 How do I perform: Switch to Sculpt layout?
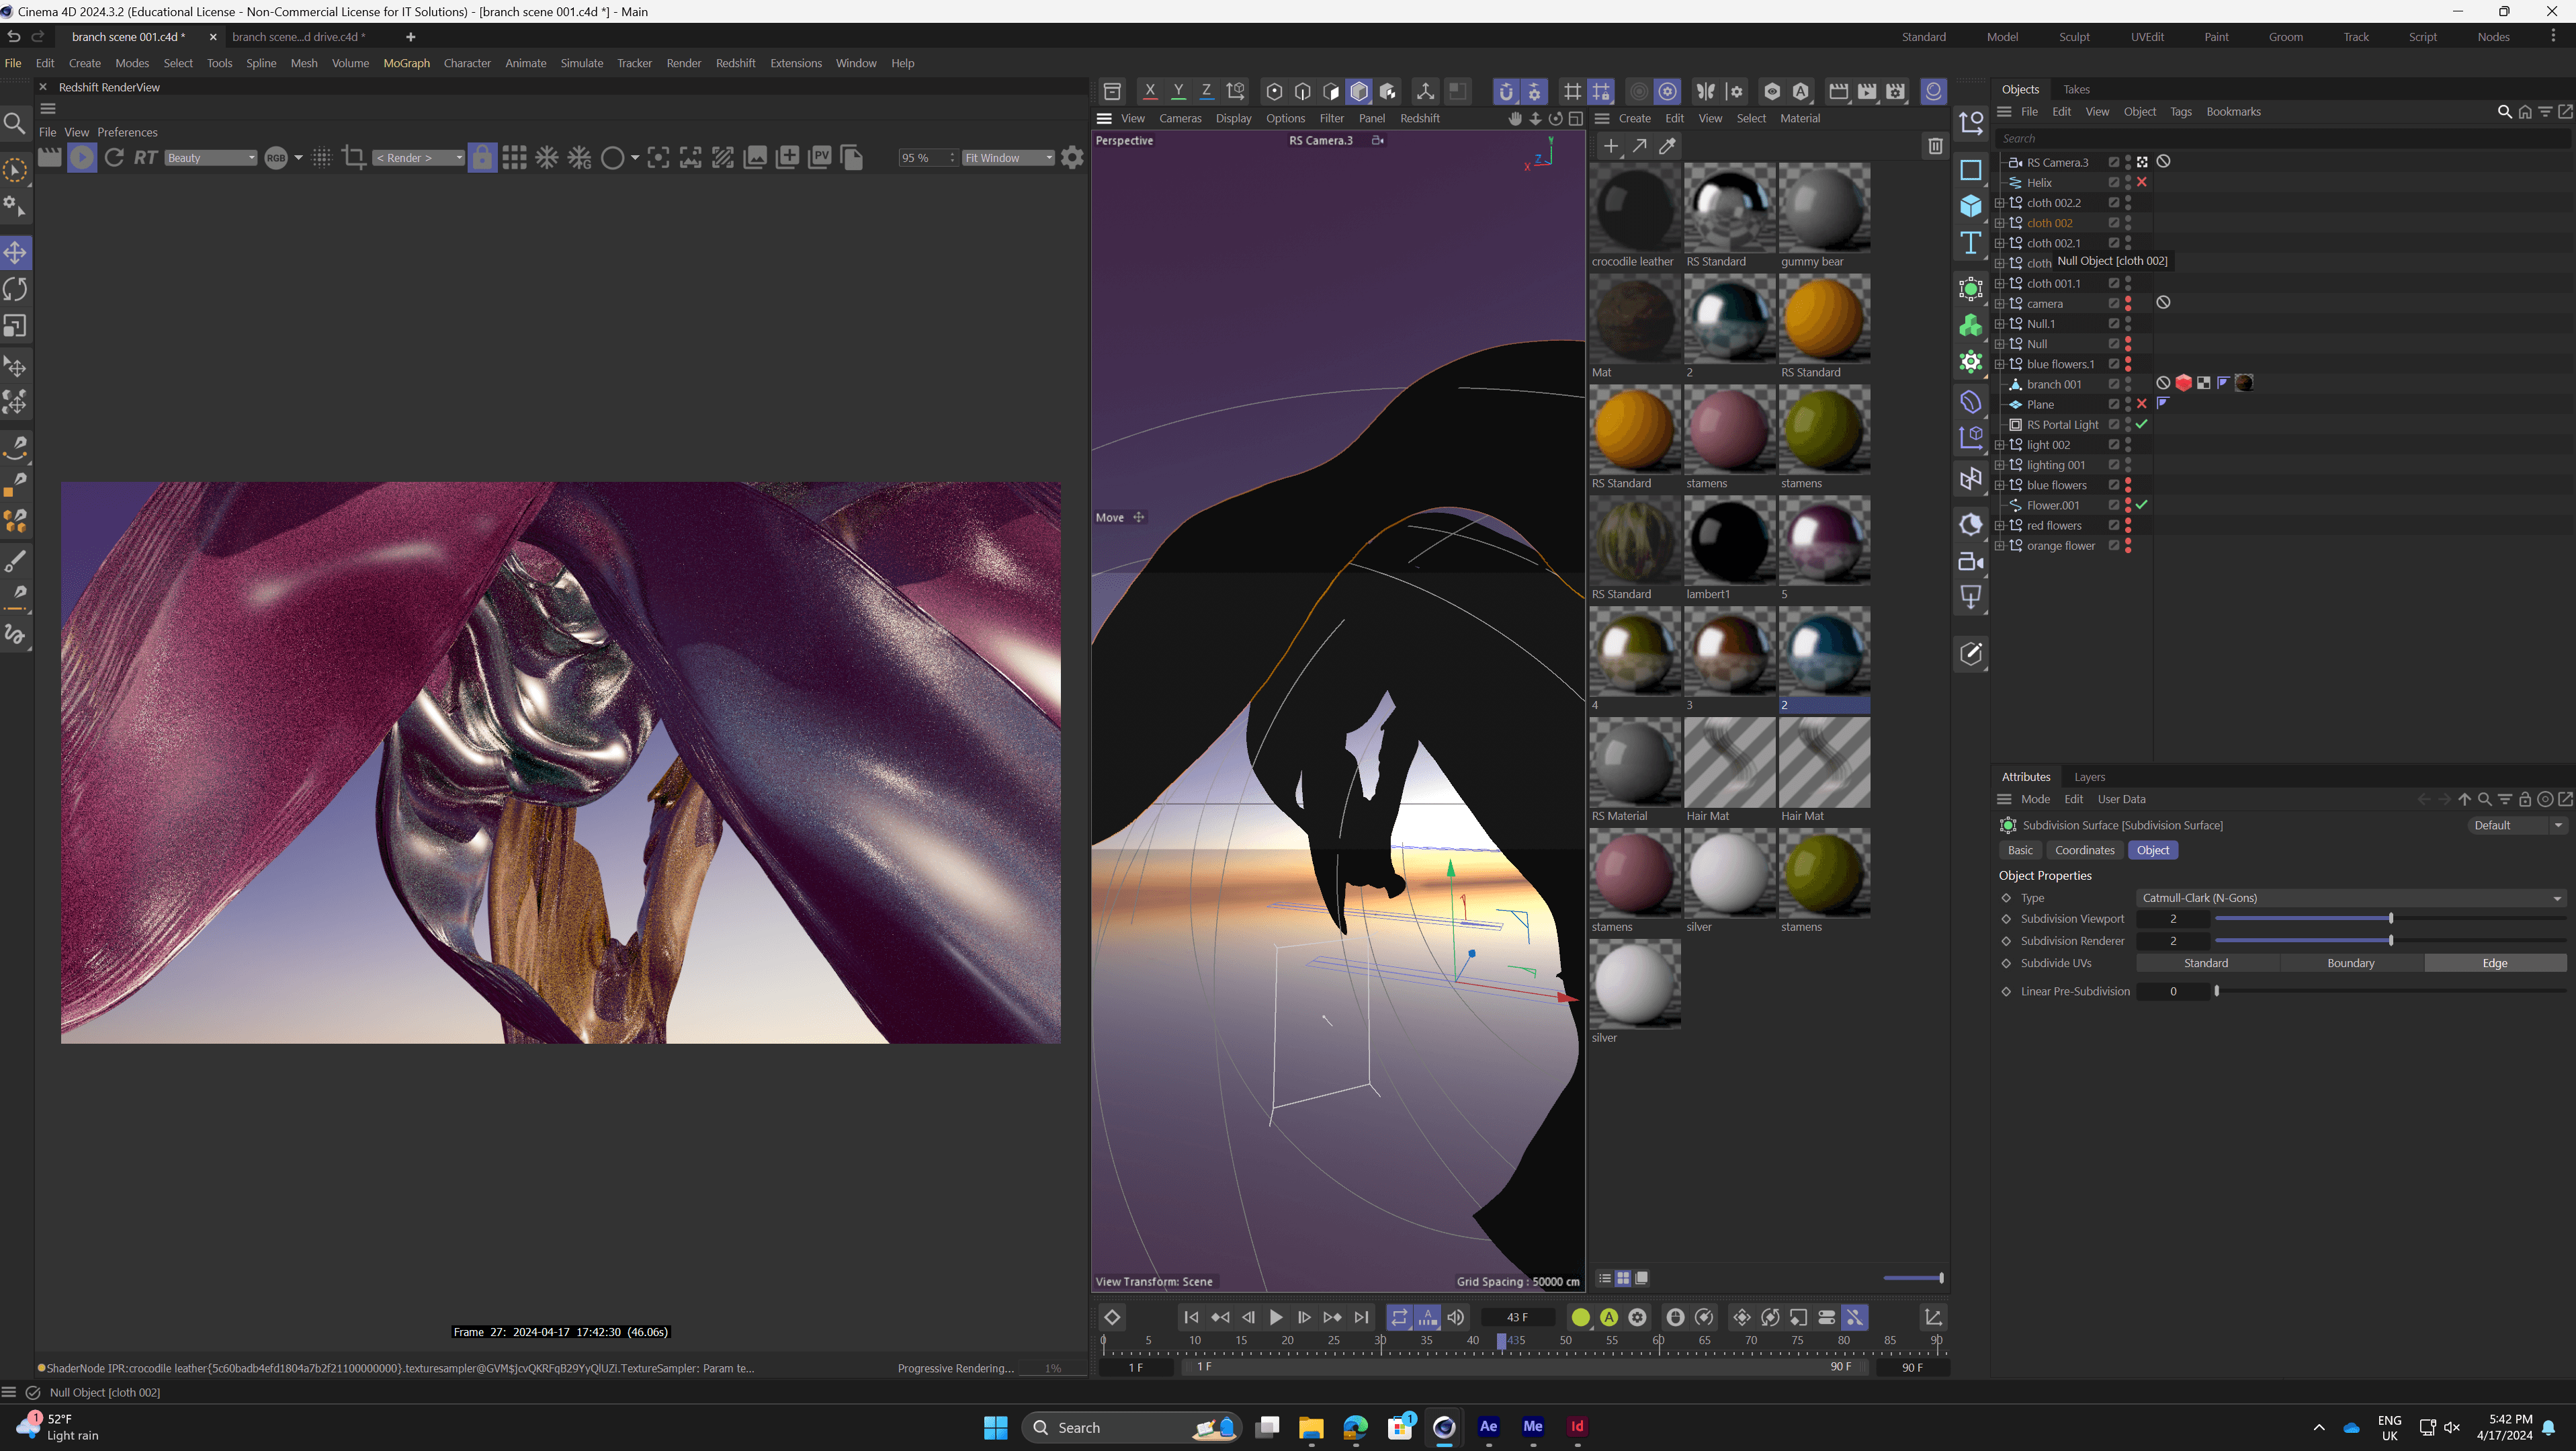point(2074,37)
